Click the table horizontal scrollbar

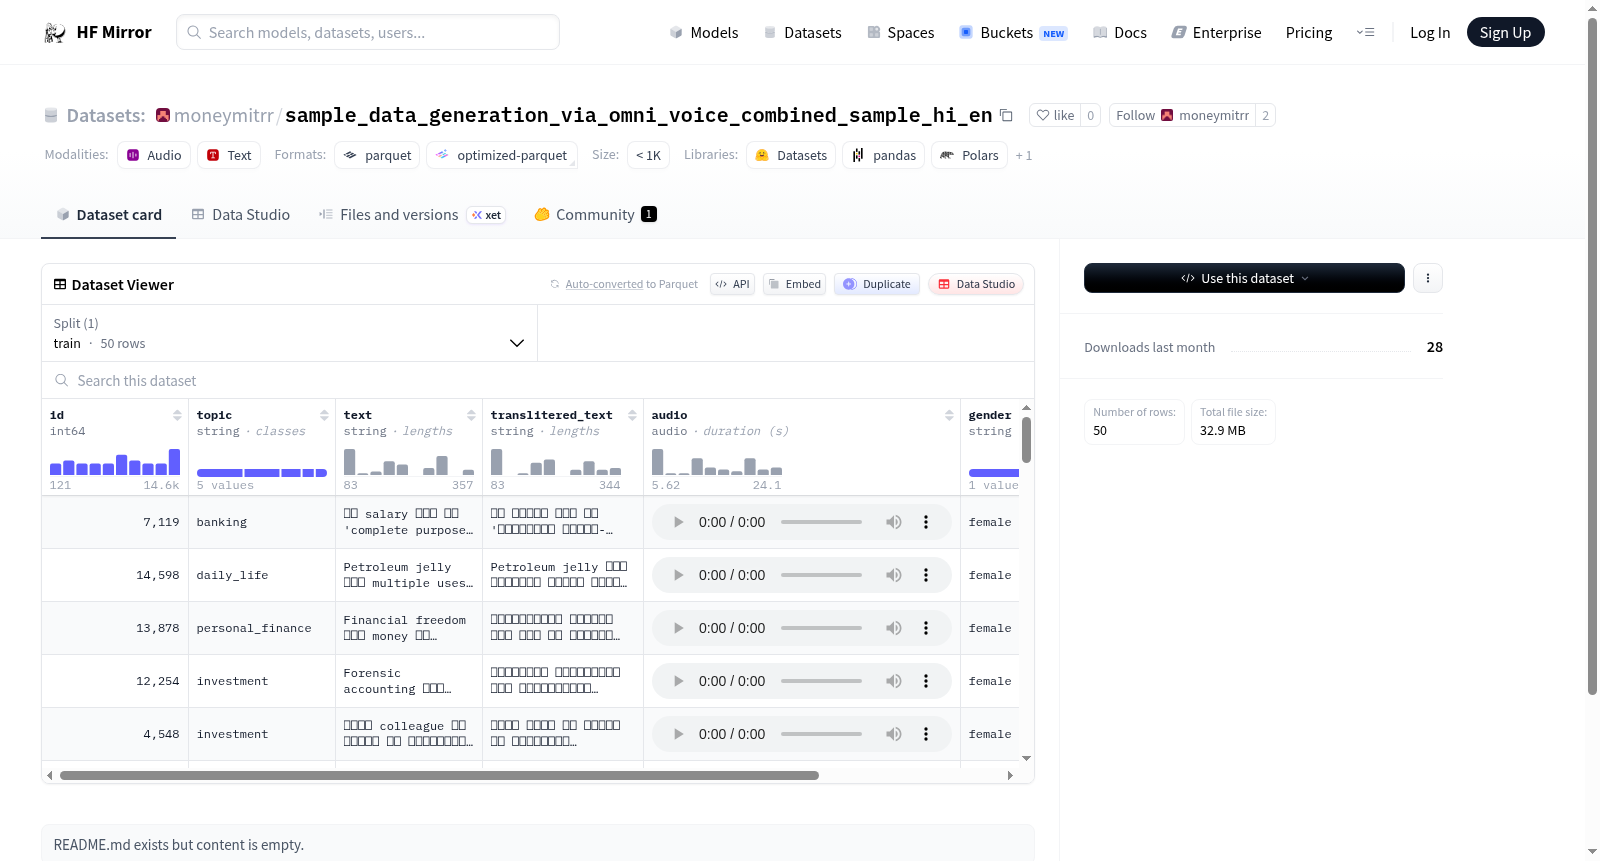pos(439,775)
